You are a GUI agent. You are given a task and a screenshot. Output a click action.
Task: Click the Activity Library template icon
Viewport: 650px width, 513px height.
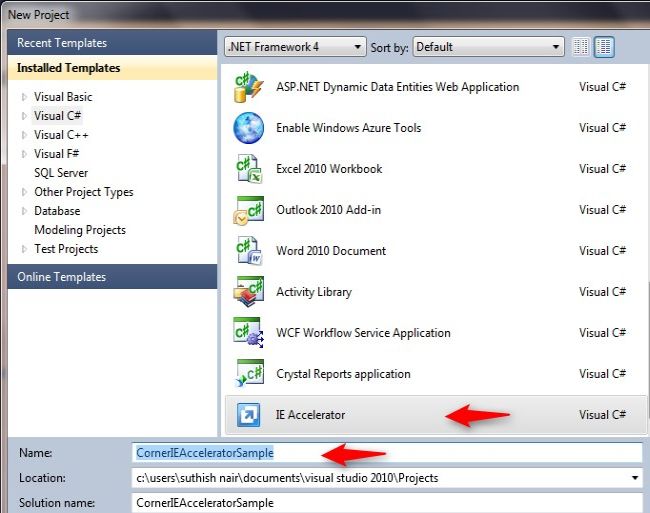[248, 292]
